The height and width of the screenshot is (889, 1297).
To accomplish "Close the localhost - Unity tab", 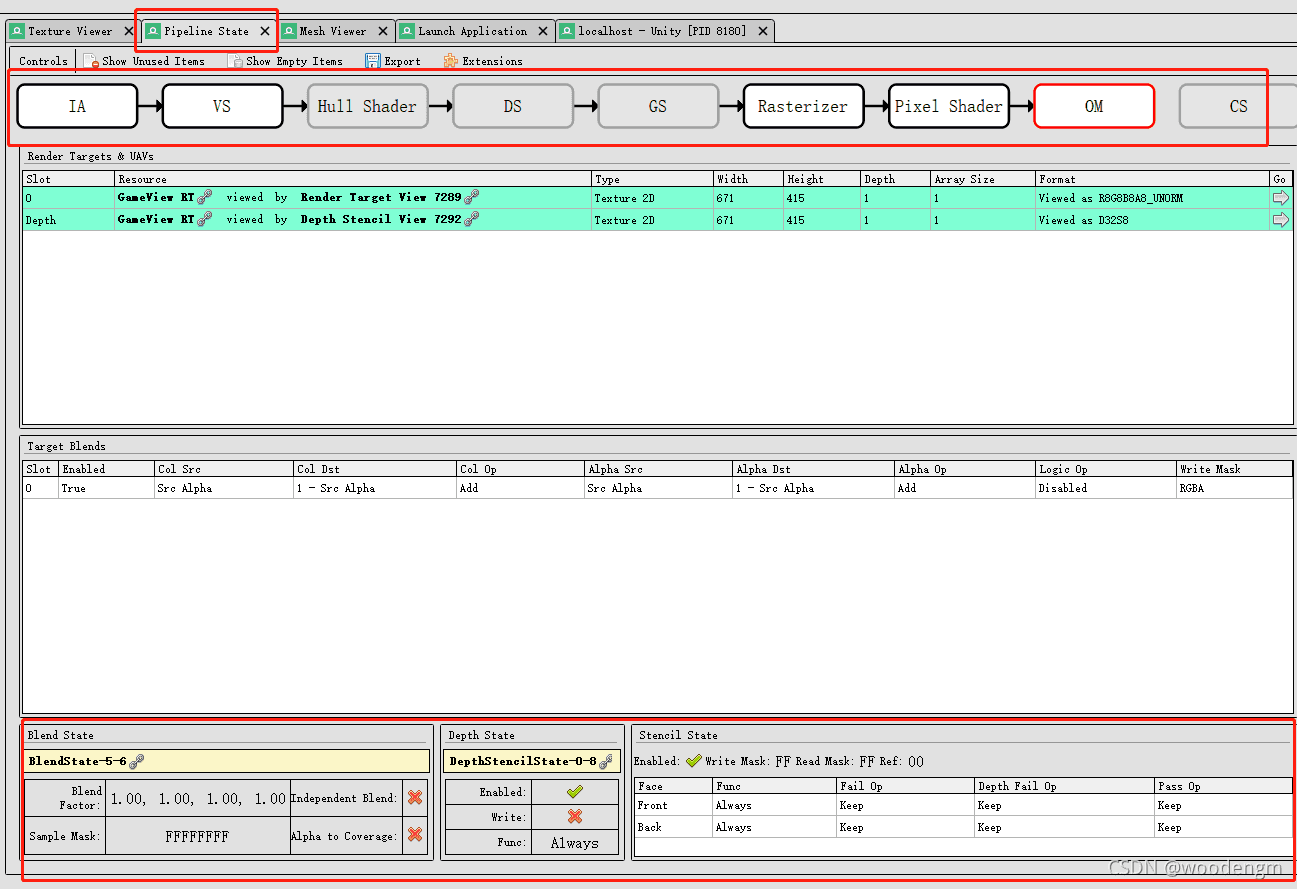I will tap(763, 31).
